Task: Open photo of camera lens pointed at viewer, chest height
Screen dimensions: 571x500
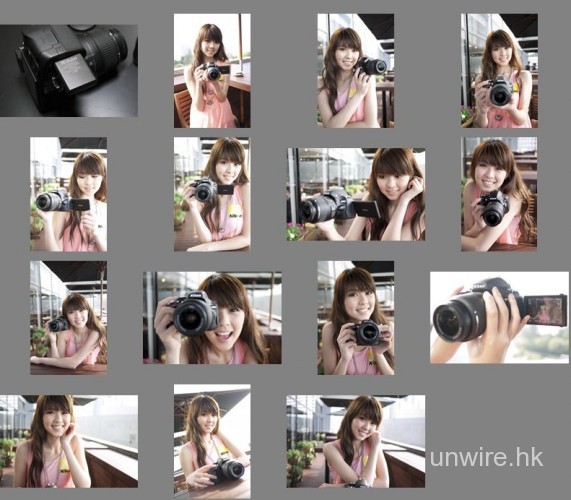Action: [x=499, y=71]
